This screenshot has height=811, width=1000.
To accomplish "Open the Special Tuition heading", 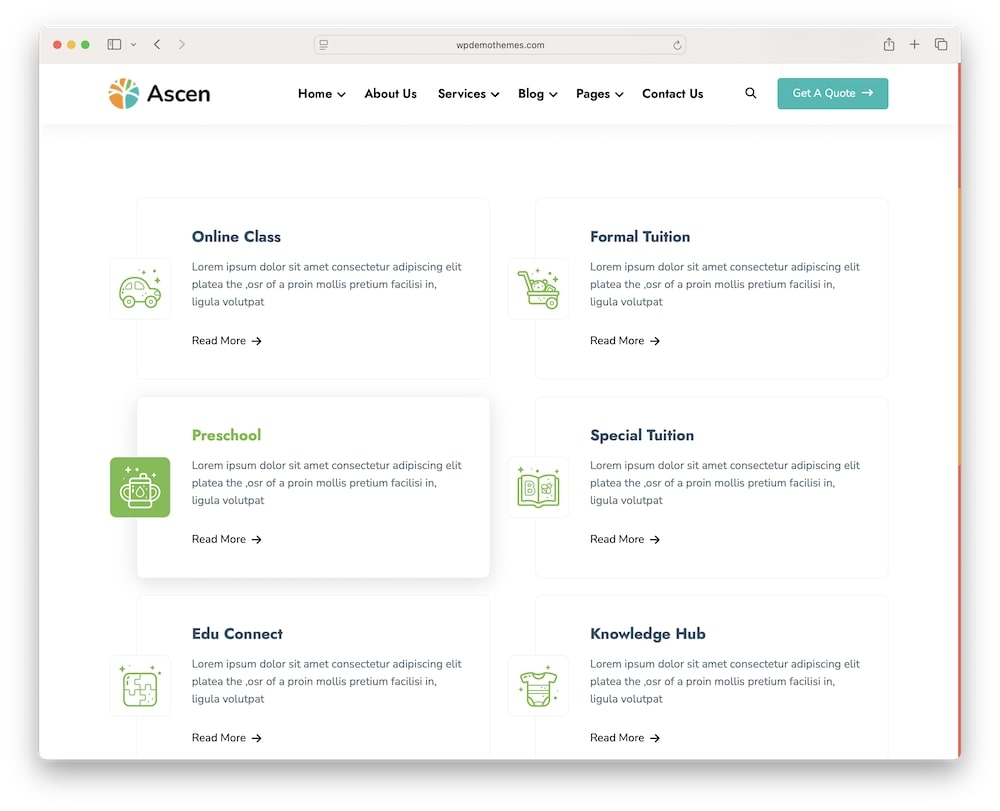I will [x=642, y=435].
